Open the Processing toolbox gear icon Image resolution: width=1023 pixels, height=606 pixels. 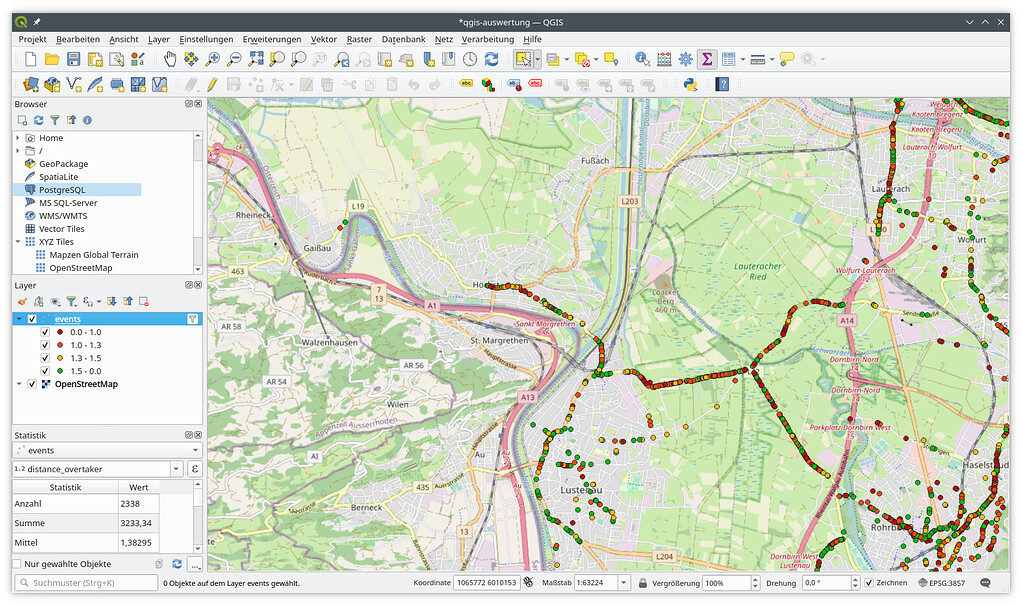pyautogui.click(x=686, y=58)
